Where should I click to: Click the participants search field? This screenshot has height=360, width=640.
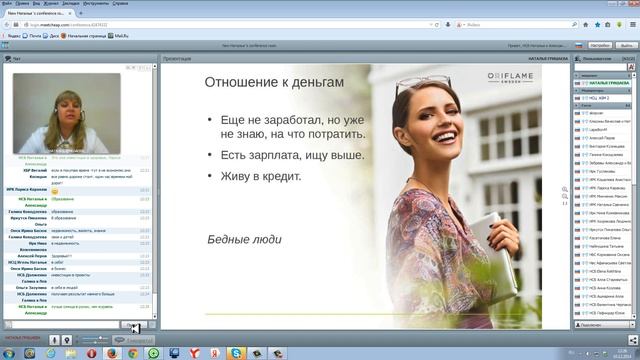(600, 67)
